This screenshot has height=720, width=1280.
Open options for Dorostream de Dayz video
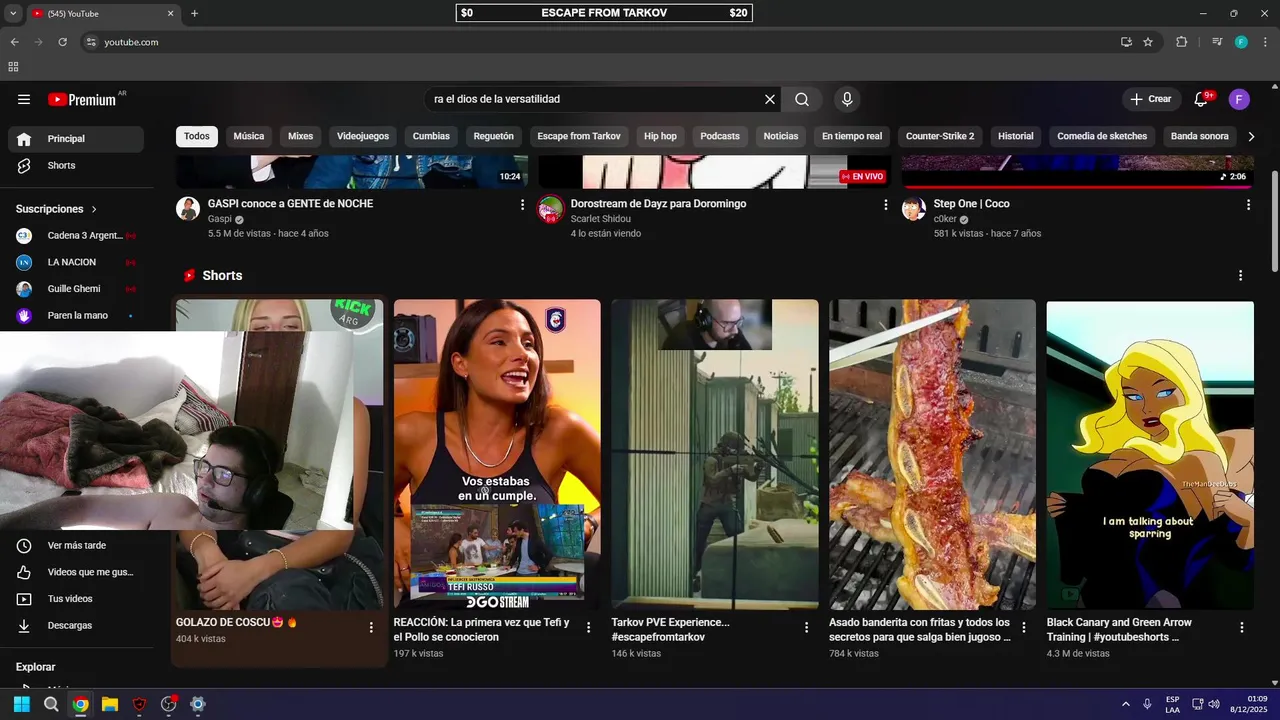(x=885, y=204)
